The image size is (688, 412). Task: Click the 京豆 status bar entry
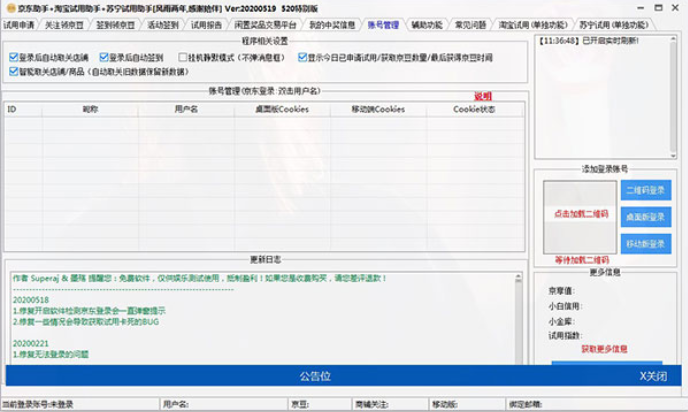(300, 405)
